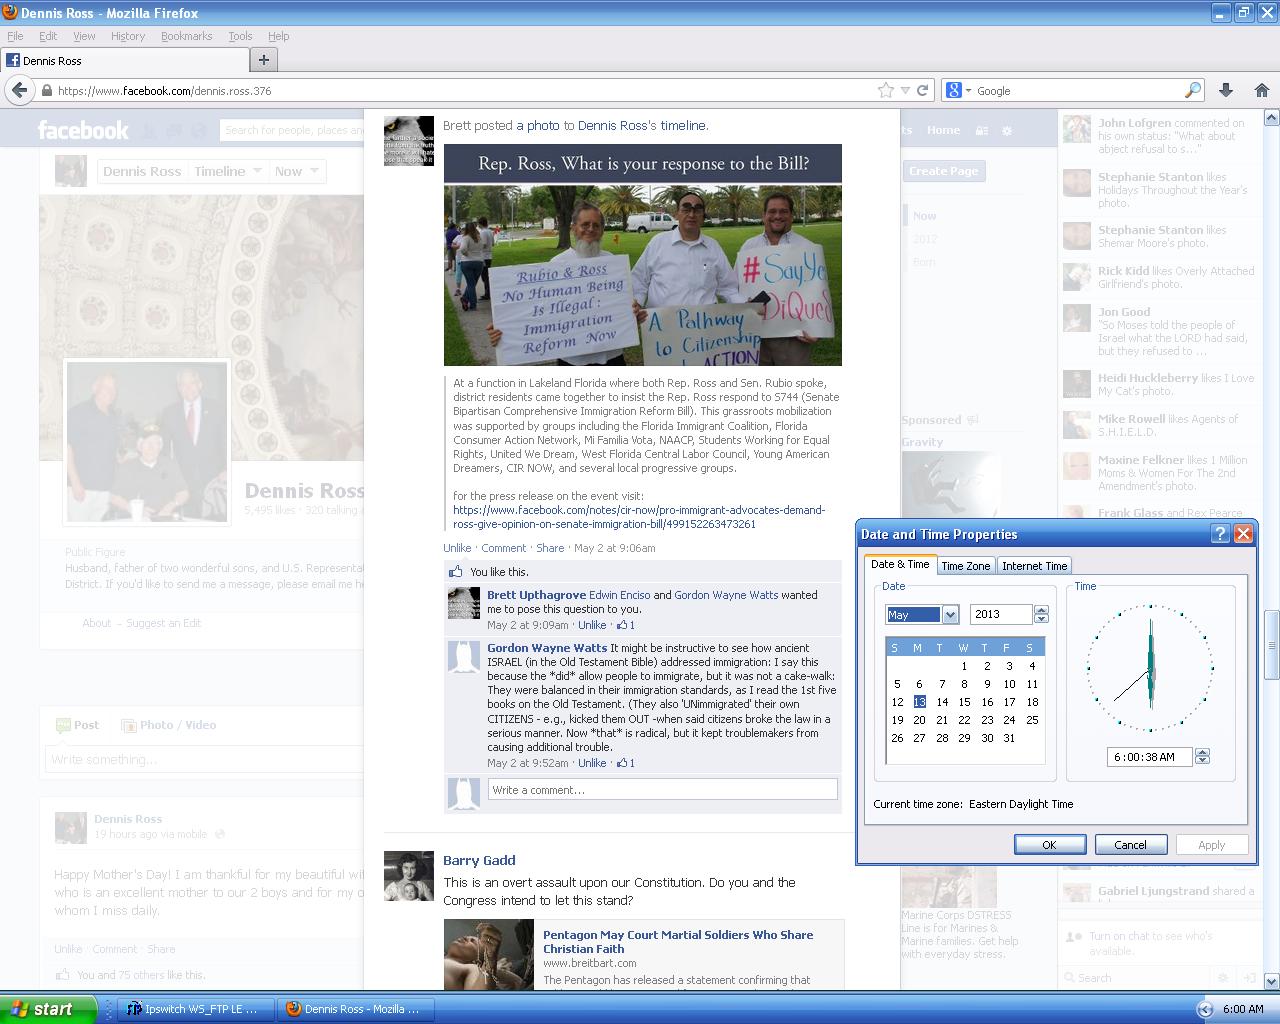Open Barry Gadd's profile picture

[409, 876]
